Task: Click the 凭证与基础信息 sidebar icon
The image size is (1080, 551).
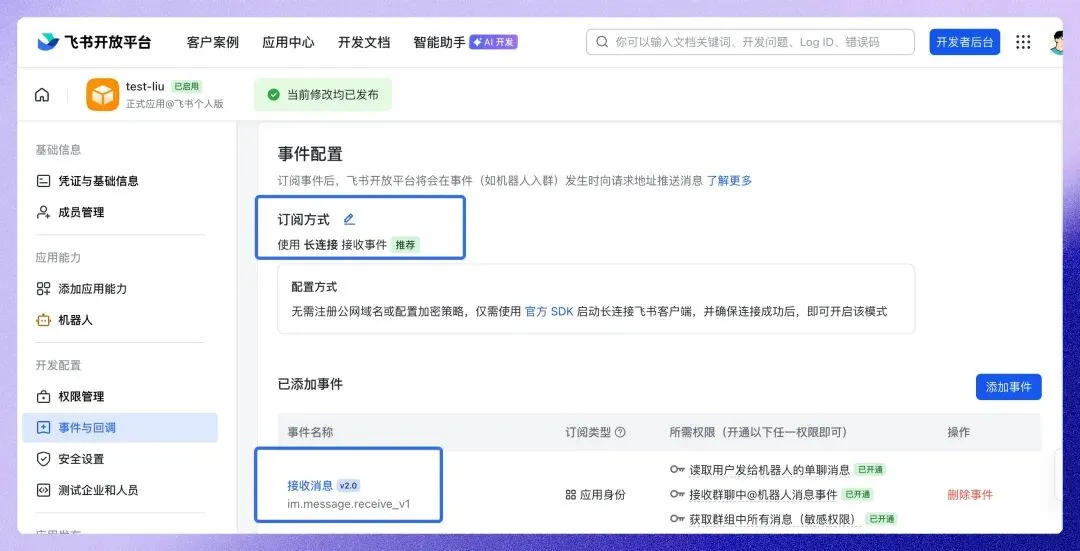Action: point(43,181)
